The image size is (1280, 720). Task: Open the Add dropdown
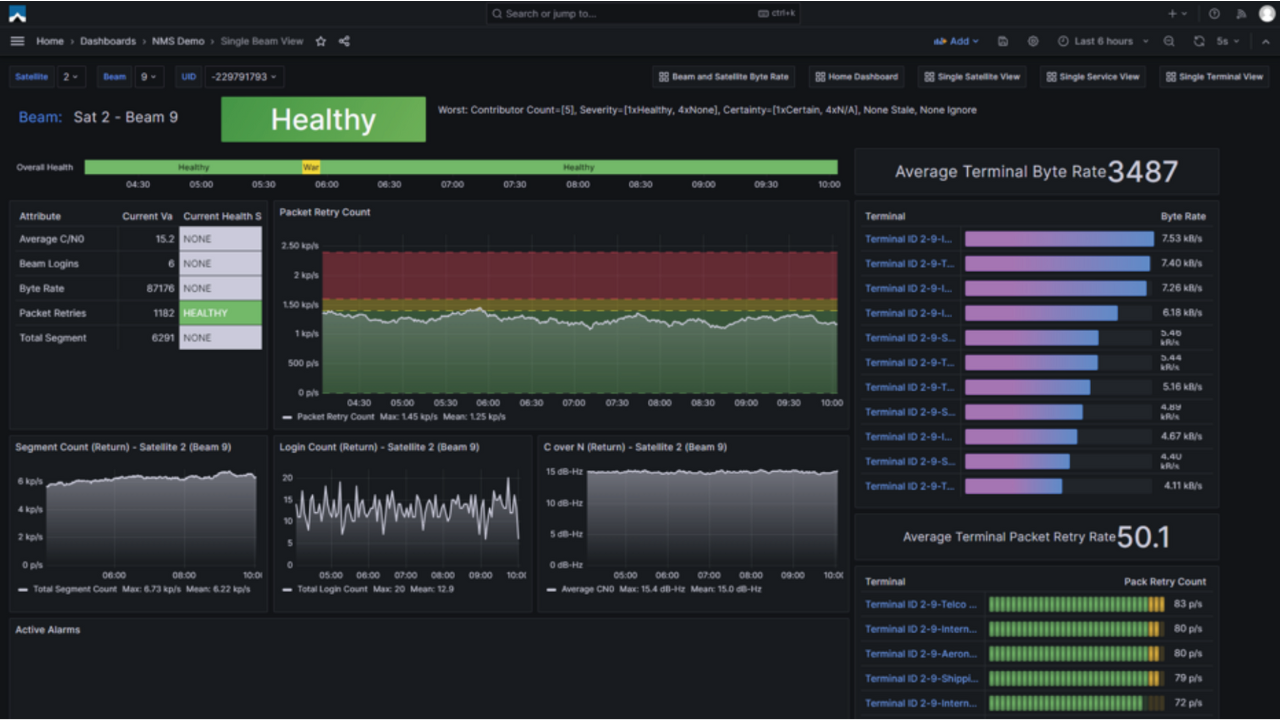tap(956, 41)
